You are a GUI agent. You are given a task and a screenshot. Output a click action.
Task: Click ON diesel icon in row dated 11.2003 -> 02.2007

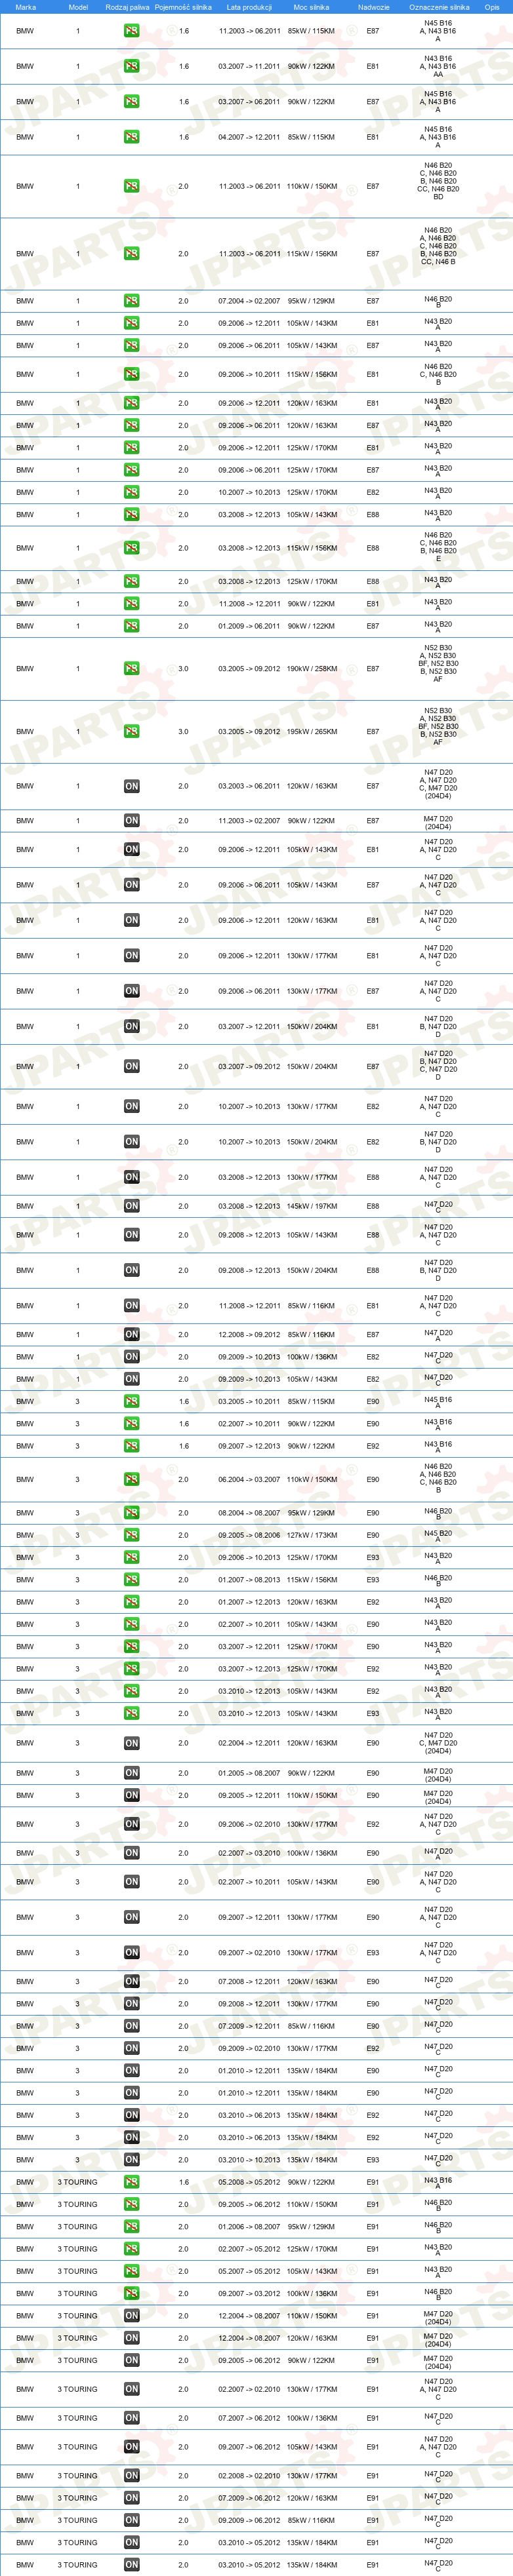tap(131, 820)
